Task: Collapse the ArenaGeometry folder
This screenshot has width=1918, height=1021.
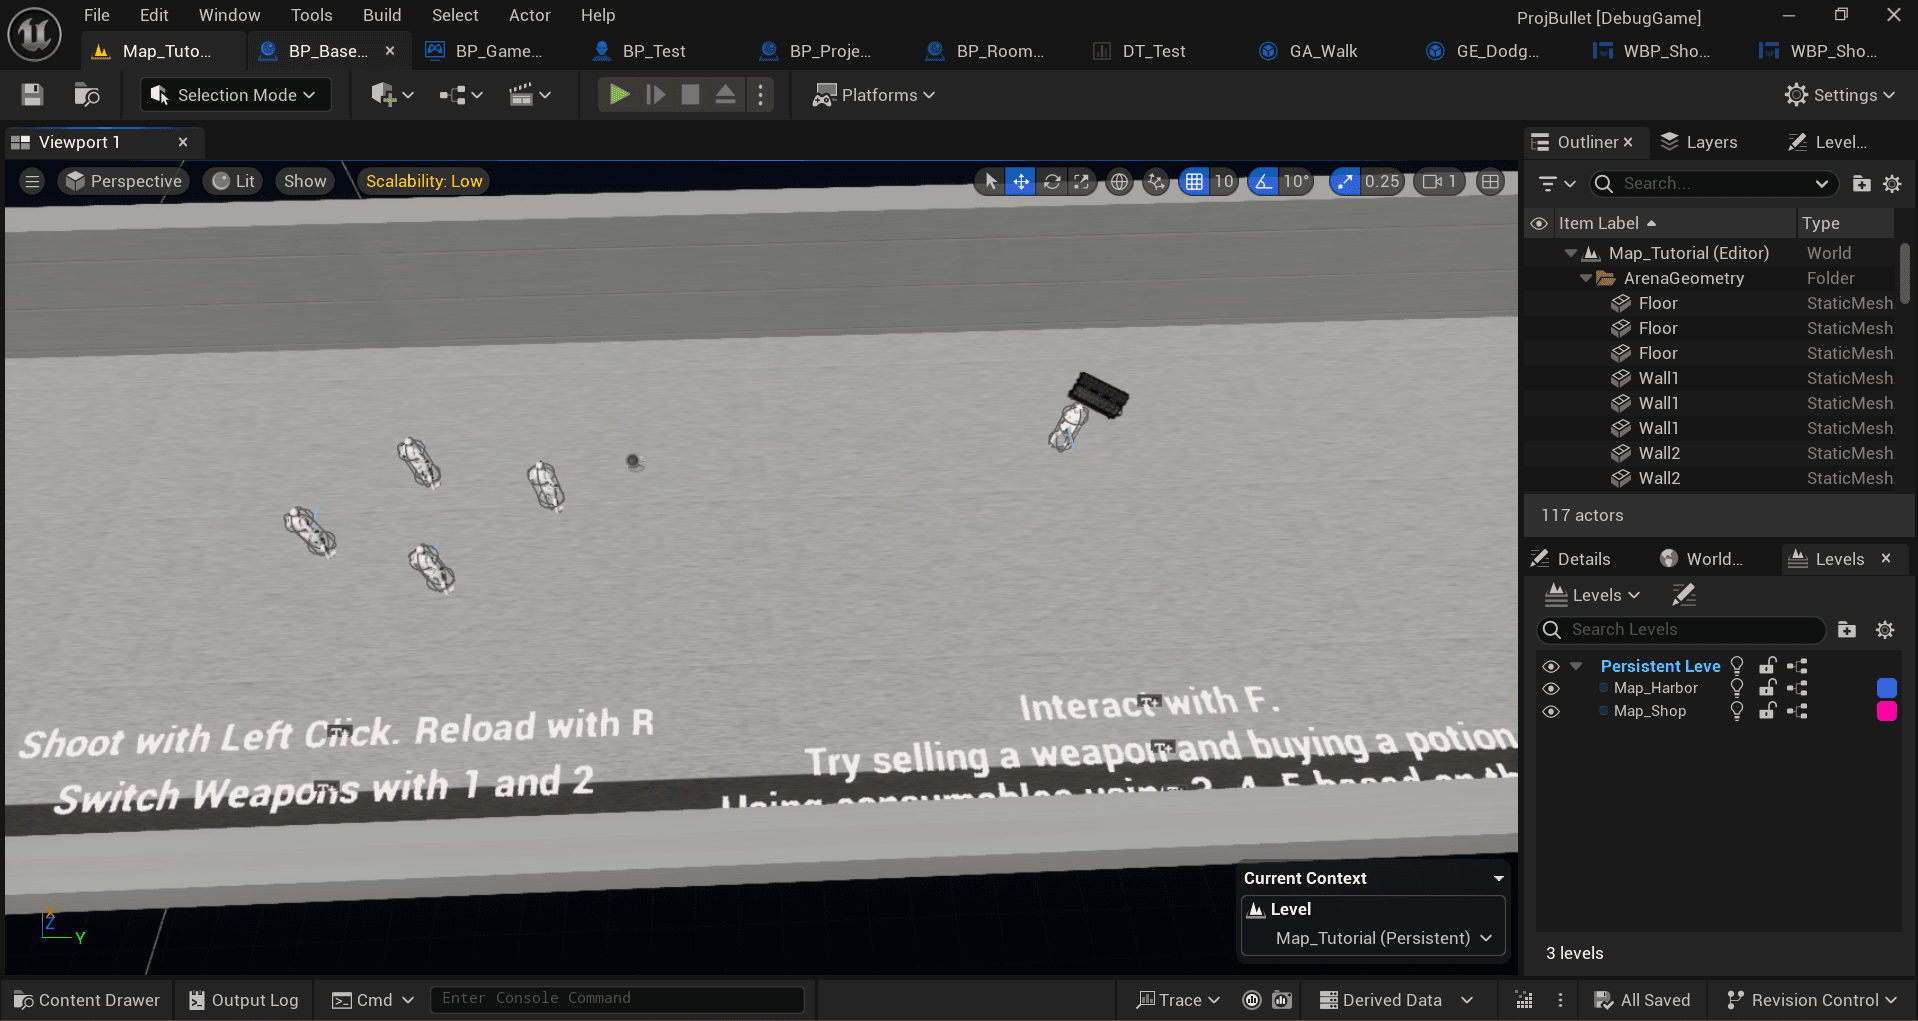Action: (x=1585, y=278)
